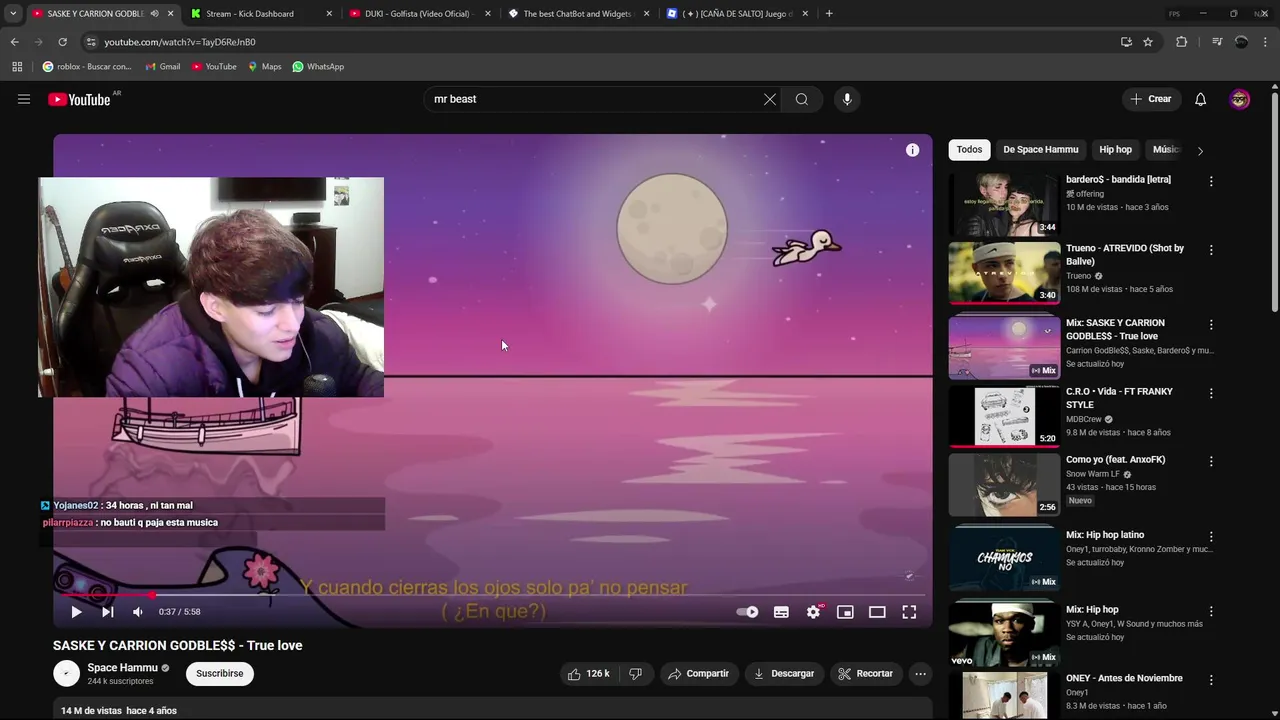Close the SASKE Y CARRION tab
1280x720 pixels.
click(x=171, y=14)
